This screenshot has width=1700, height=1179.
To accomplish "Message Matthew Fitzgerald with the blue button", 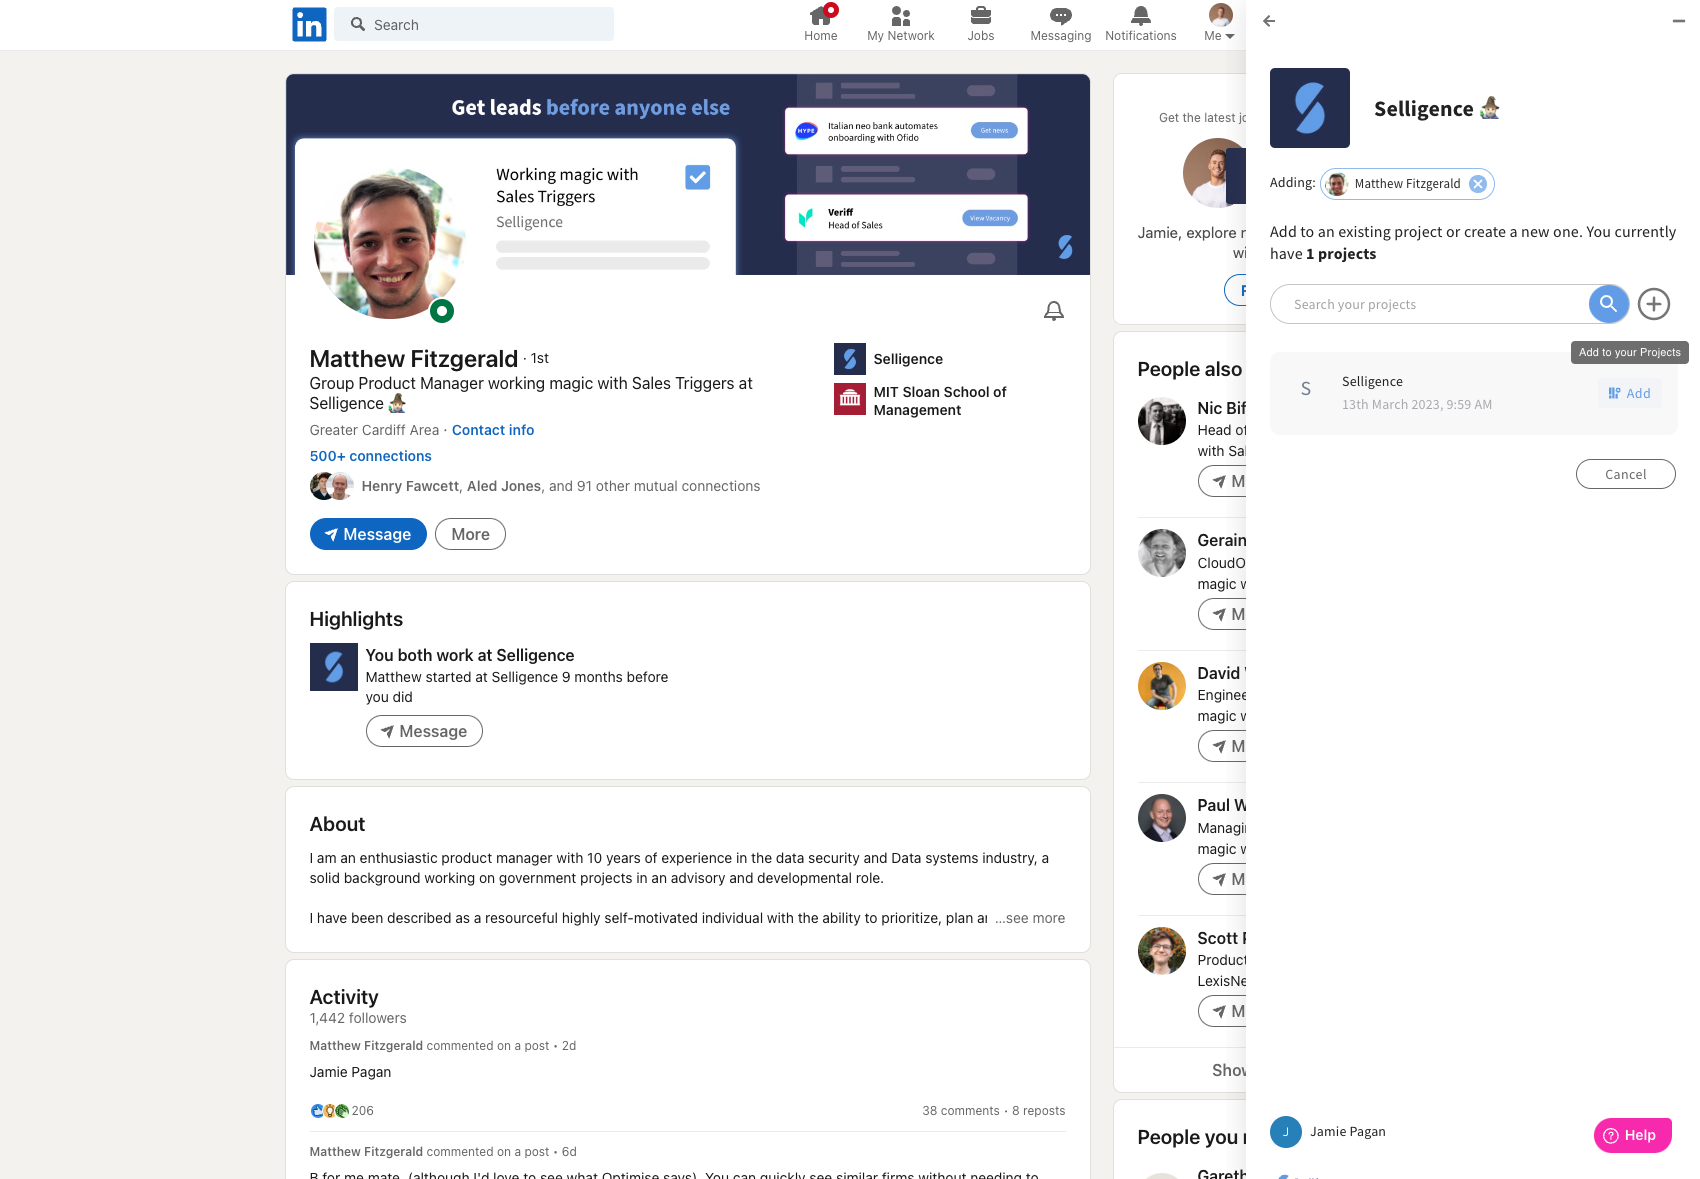I will [368, 534].
